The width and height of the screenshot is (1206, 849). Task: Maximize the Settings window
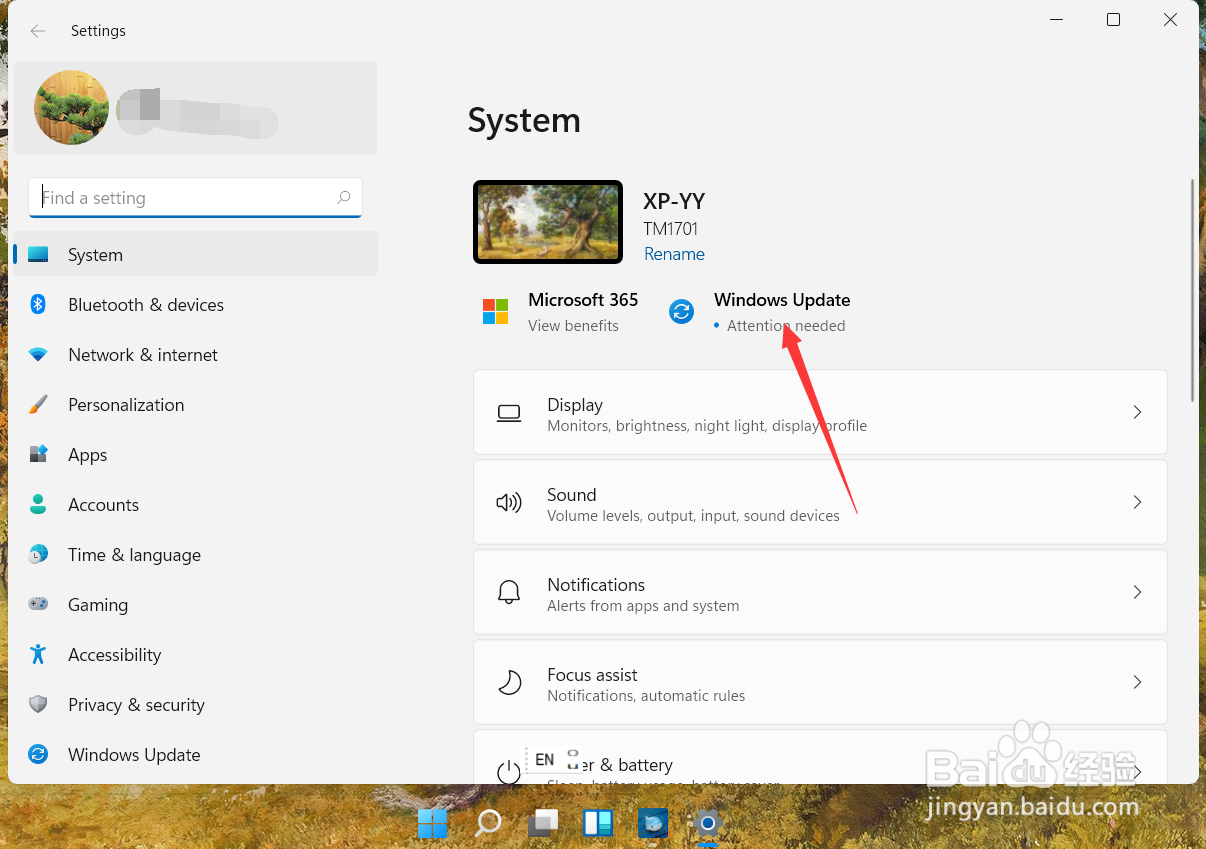(x=1113, y=20)
